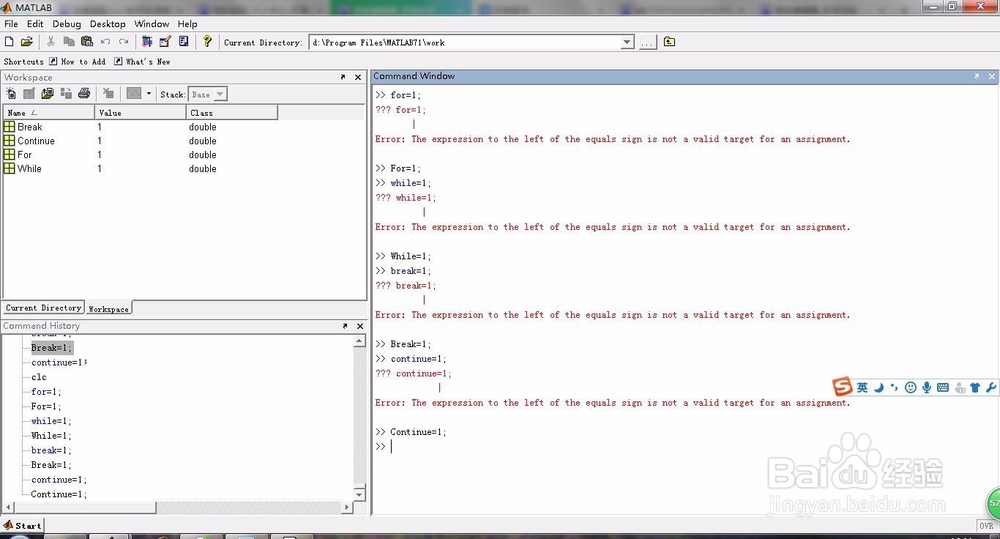This screenshot has width=1000, height=539.
Task: Click the Help question mark icon
Action: tap(207, 41)
